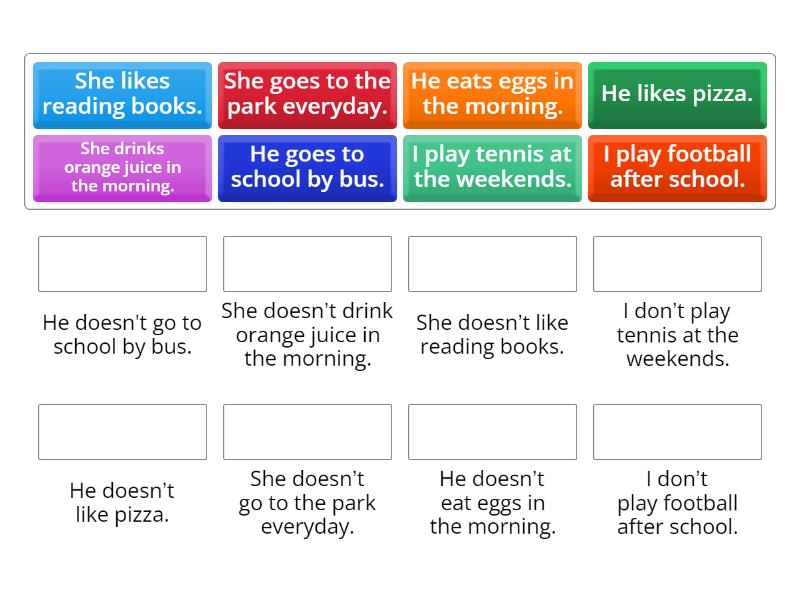Pick the 'She goes to the park everyday.' tile
The image size is (800, 600).
[307, 94]
